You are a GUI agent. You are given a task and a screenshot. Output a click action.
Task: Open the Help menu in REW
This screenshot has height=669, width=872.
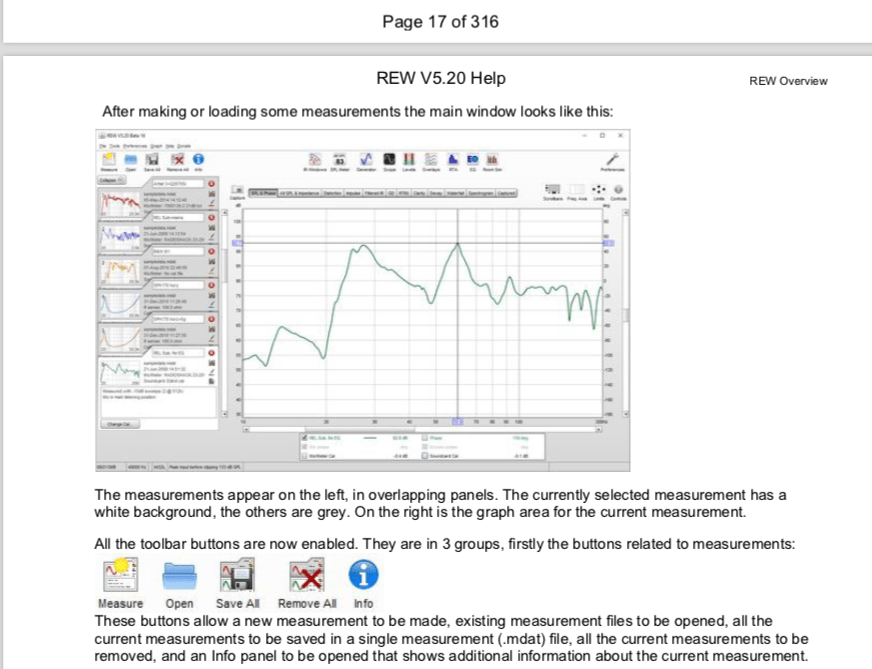(170, 146)
